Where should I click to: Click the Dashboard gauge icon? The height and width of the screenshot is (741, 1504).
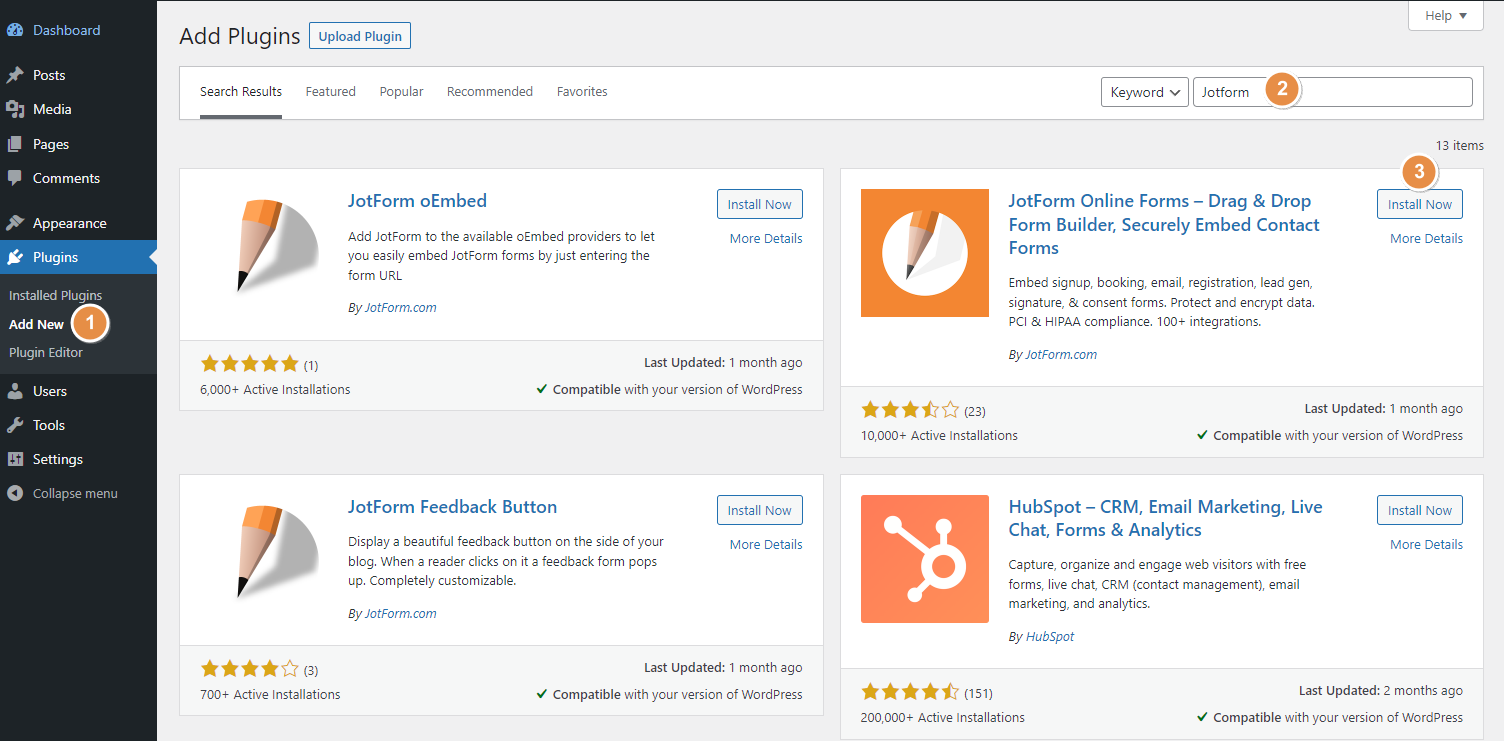[x=15, y=30]
